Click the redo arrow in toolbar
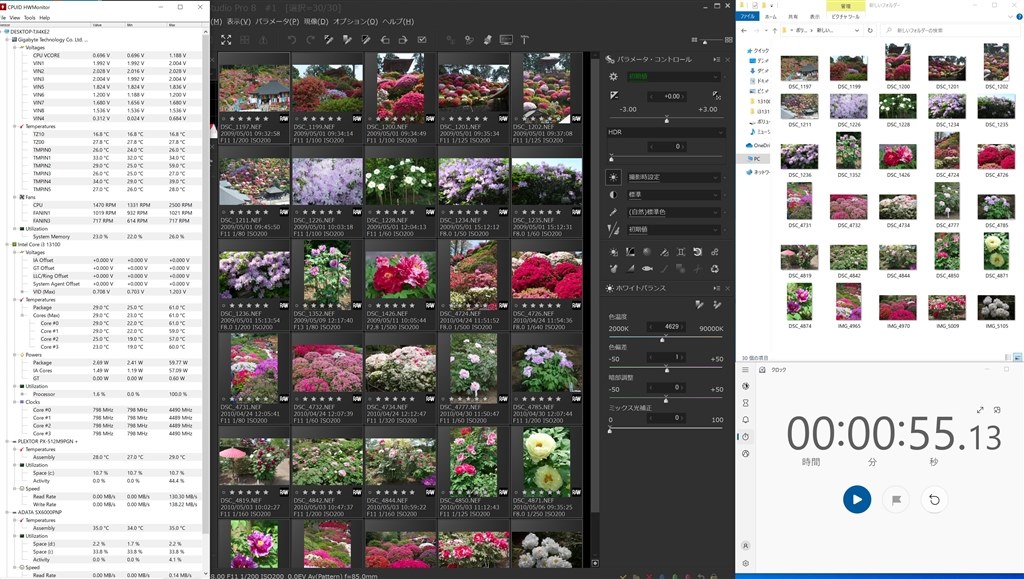This screenshot has width=1024, height=579. 311,40
